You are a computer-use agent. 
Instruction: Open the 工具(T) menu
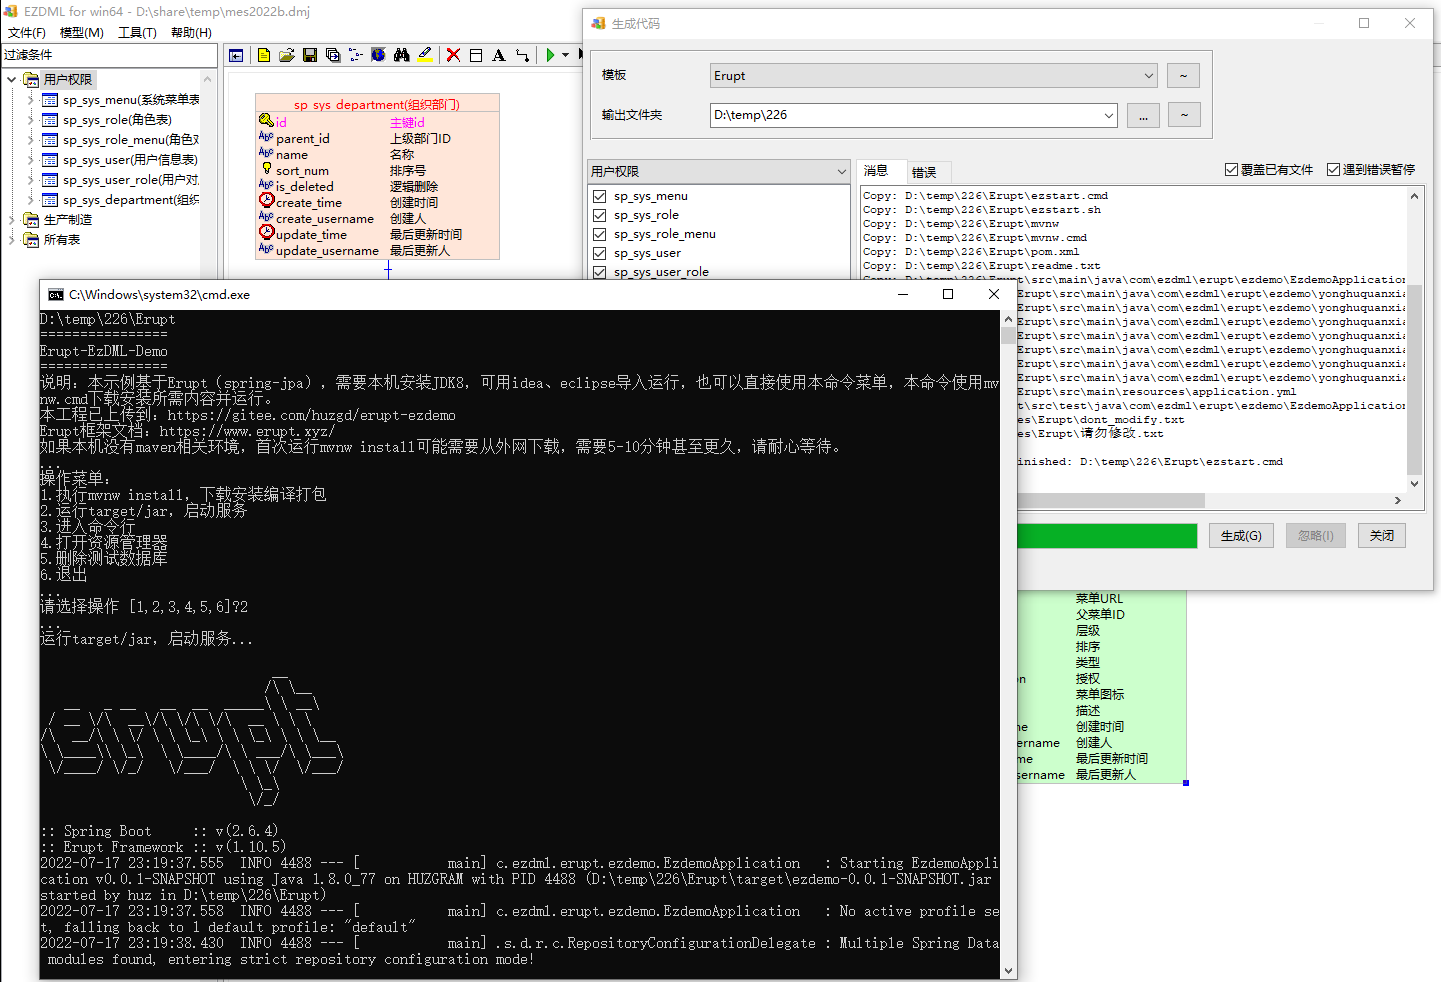(x=138, y=33)
